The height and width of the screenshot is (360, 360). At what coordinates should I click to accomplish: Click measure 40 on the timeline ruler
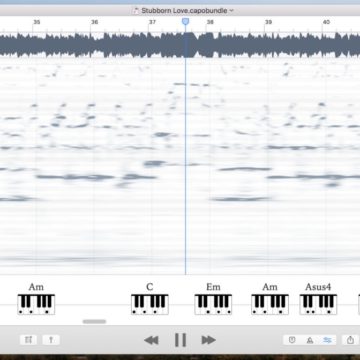(x=326, y=22)
